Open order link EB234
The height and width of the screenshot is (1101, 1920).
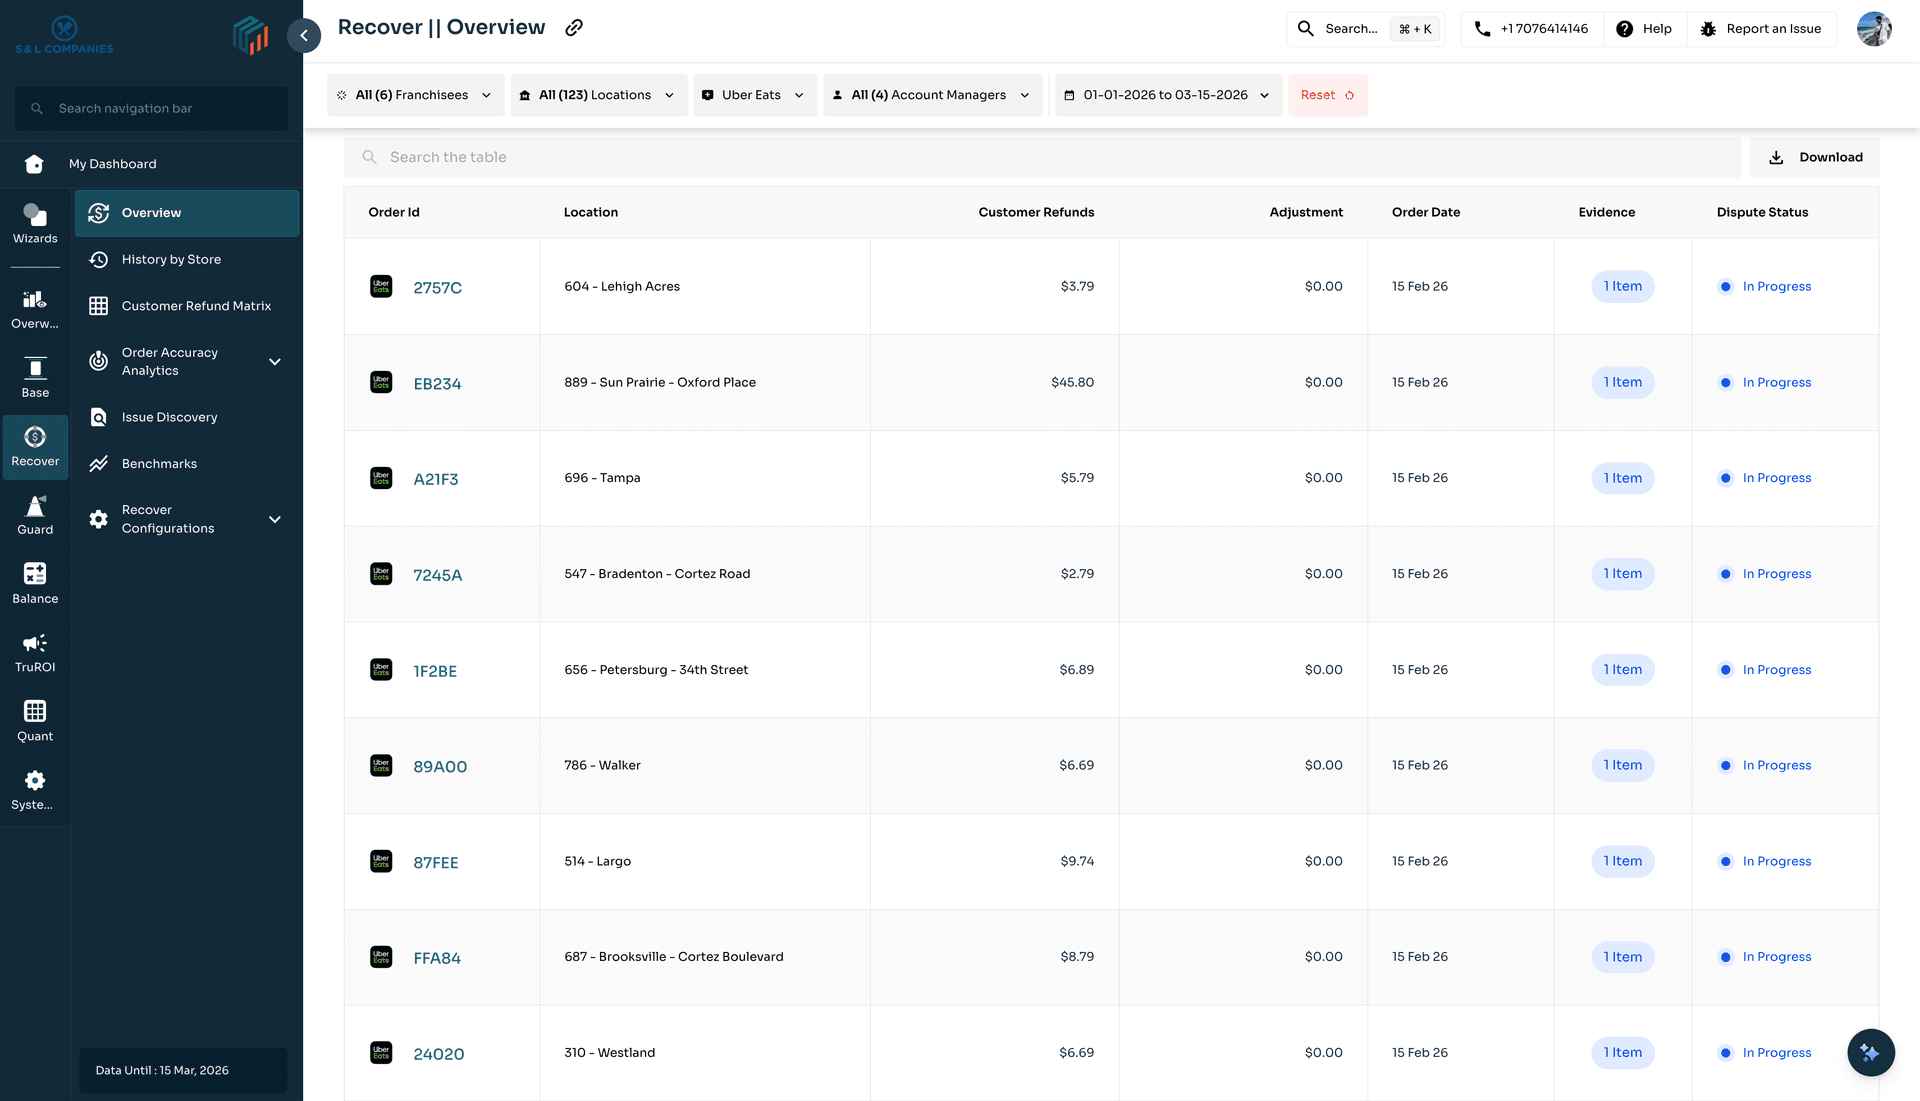pyautogui.click(x=437, y=384)
